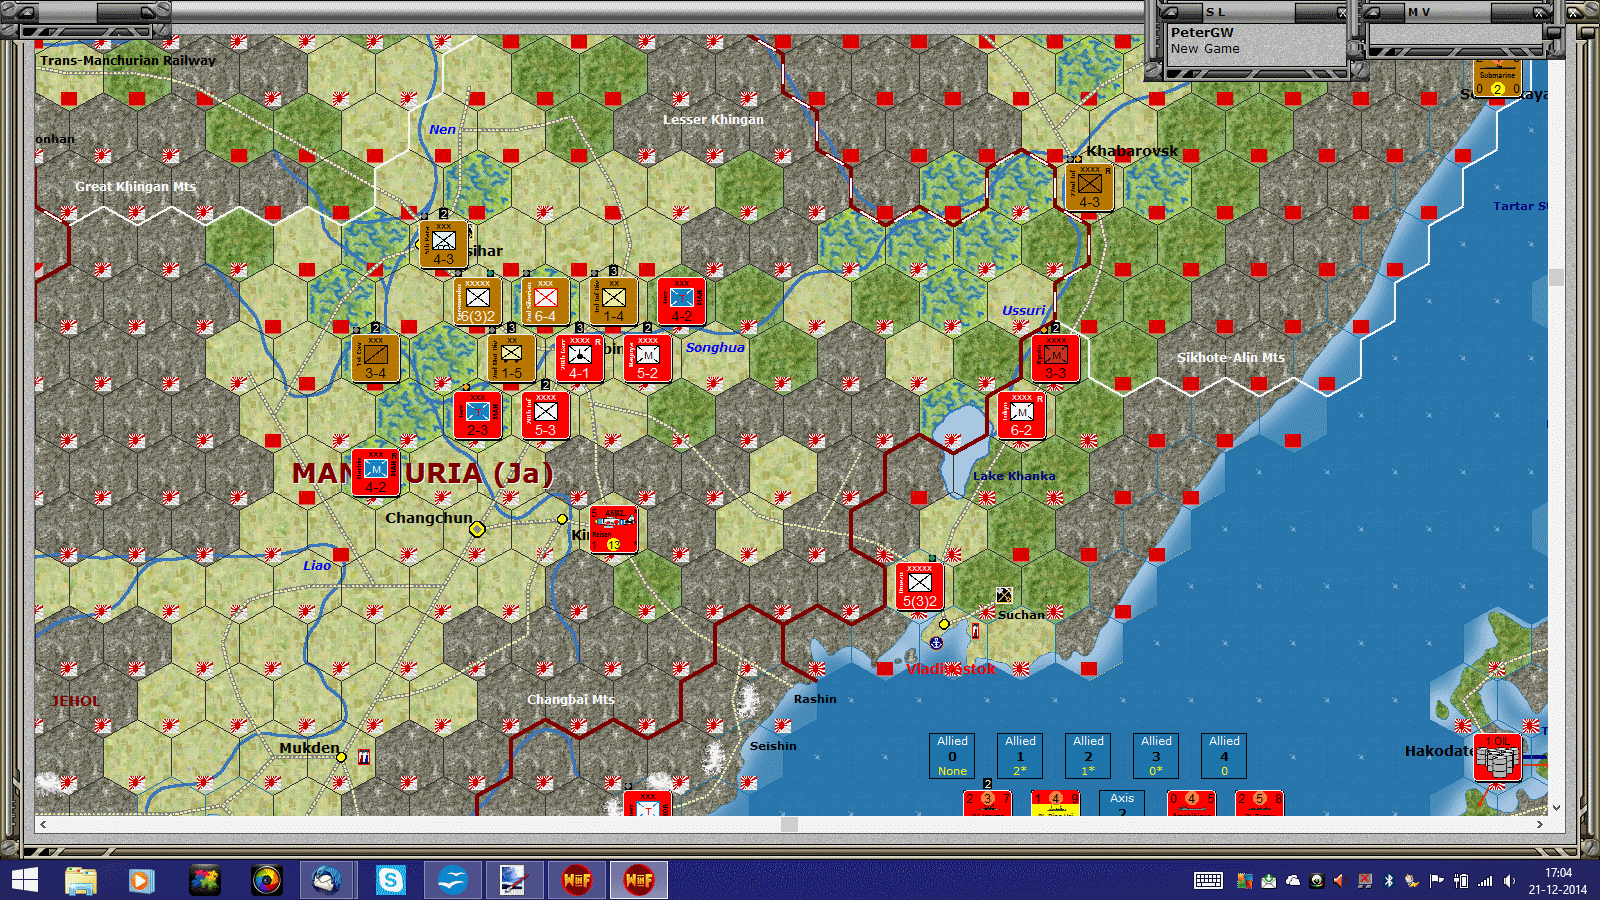Select the yellow naval counter marked 1 4 9
Screen dimensions: 1600x900
point(1056,803)
